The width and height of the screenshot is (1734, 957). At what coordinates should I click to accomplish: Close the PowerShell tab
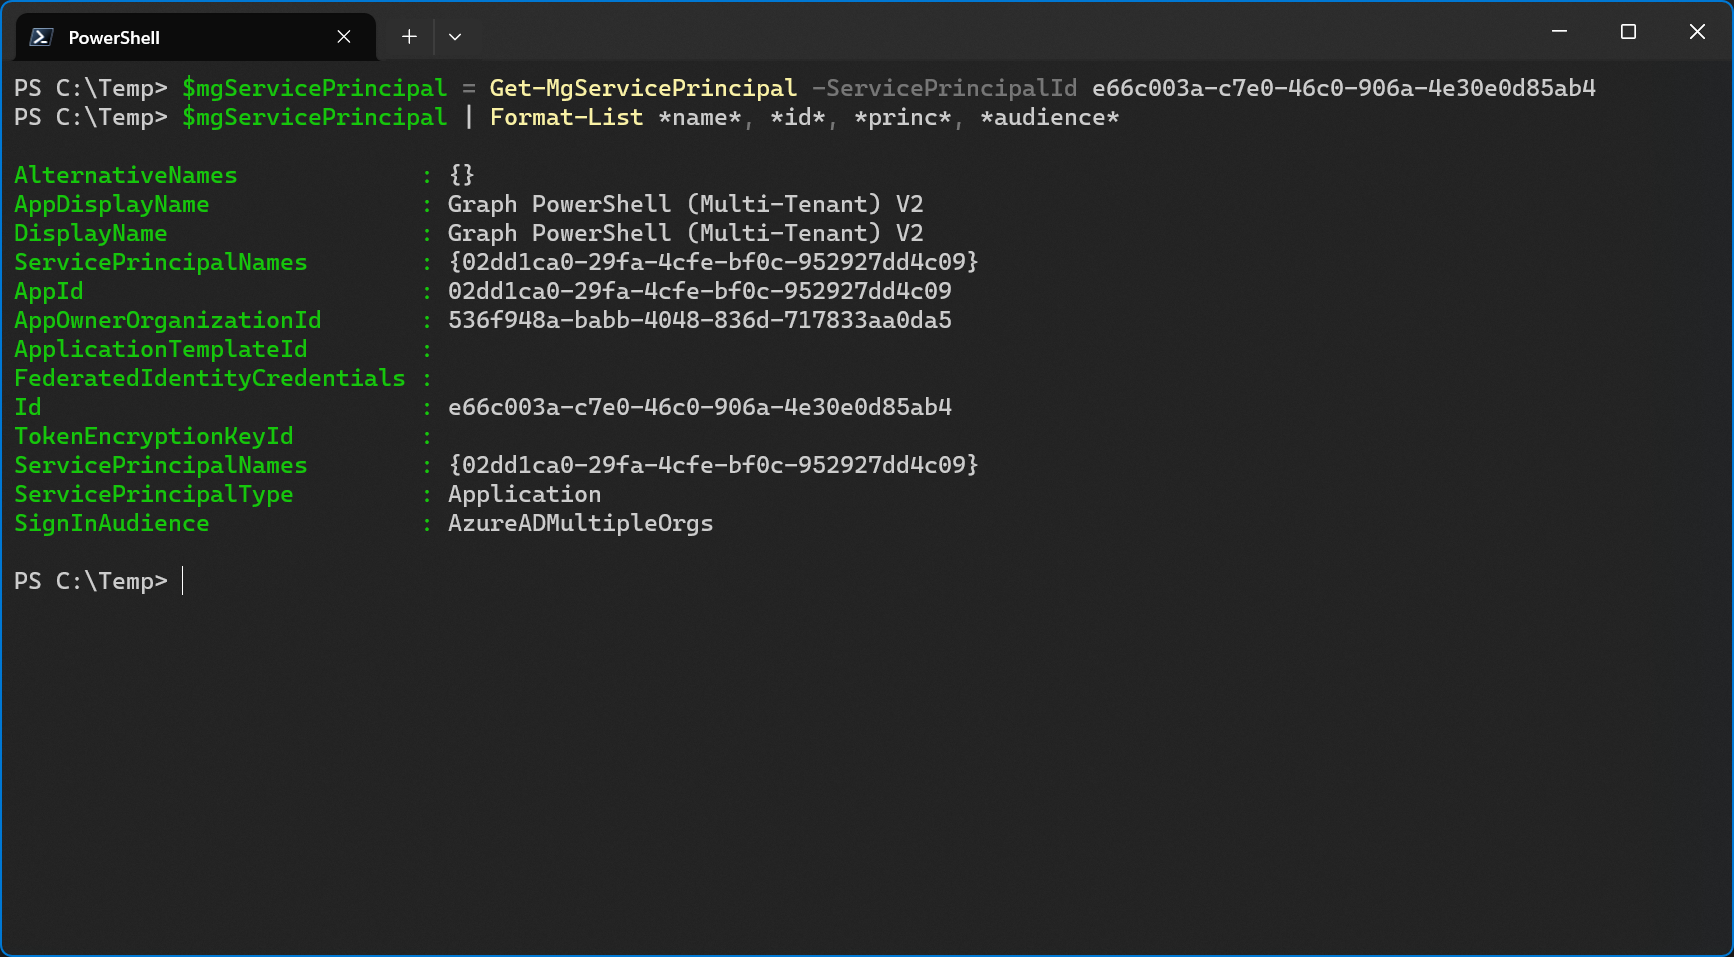pyautogui.click(x=344, y=37)
